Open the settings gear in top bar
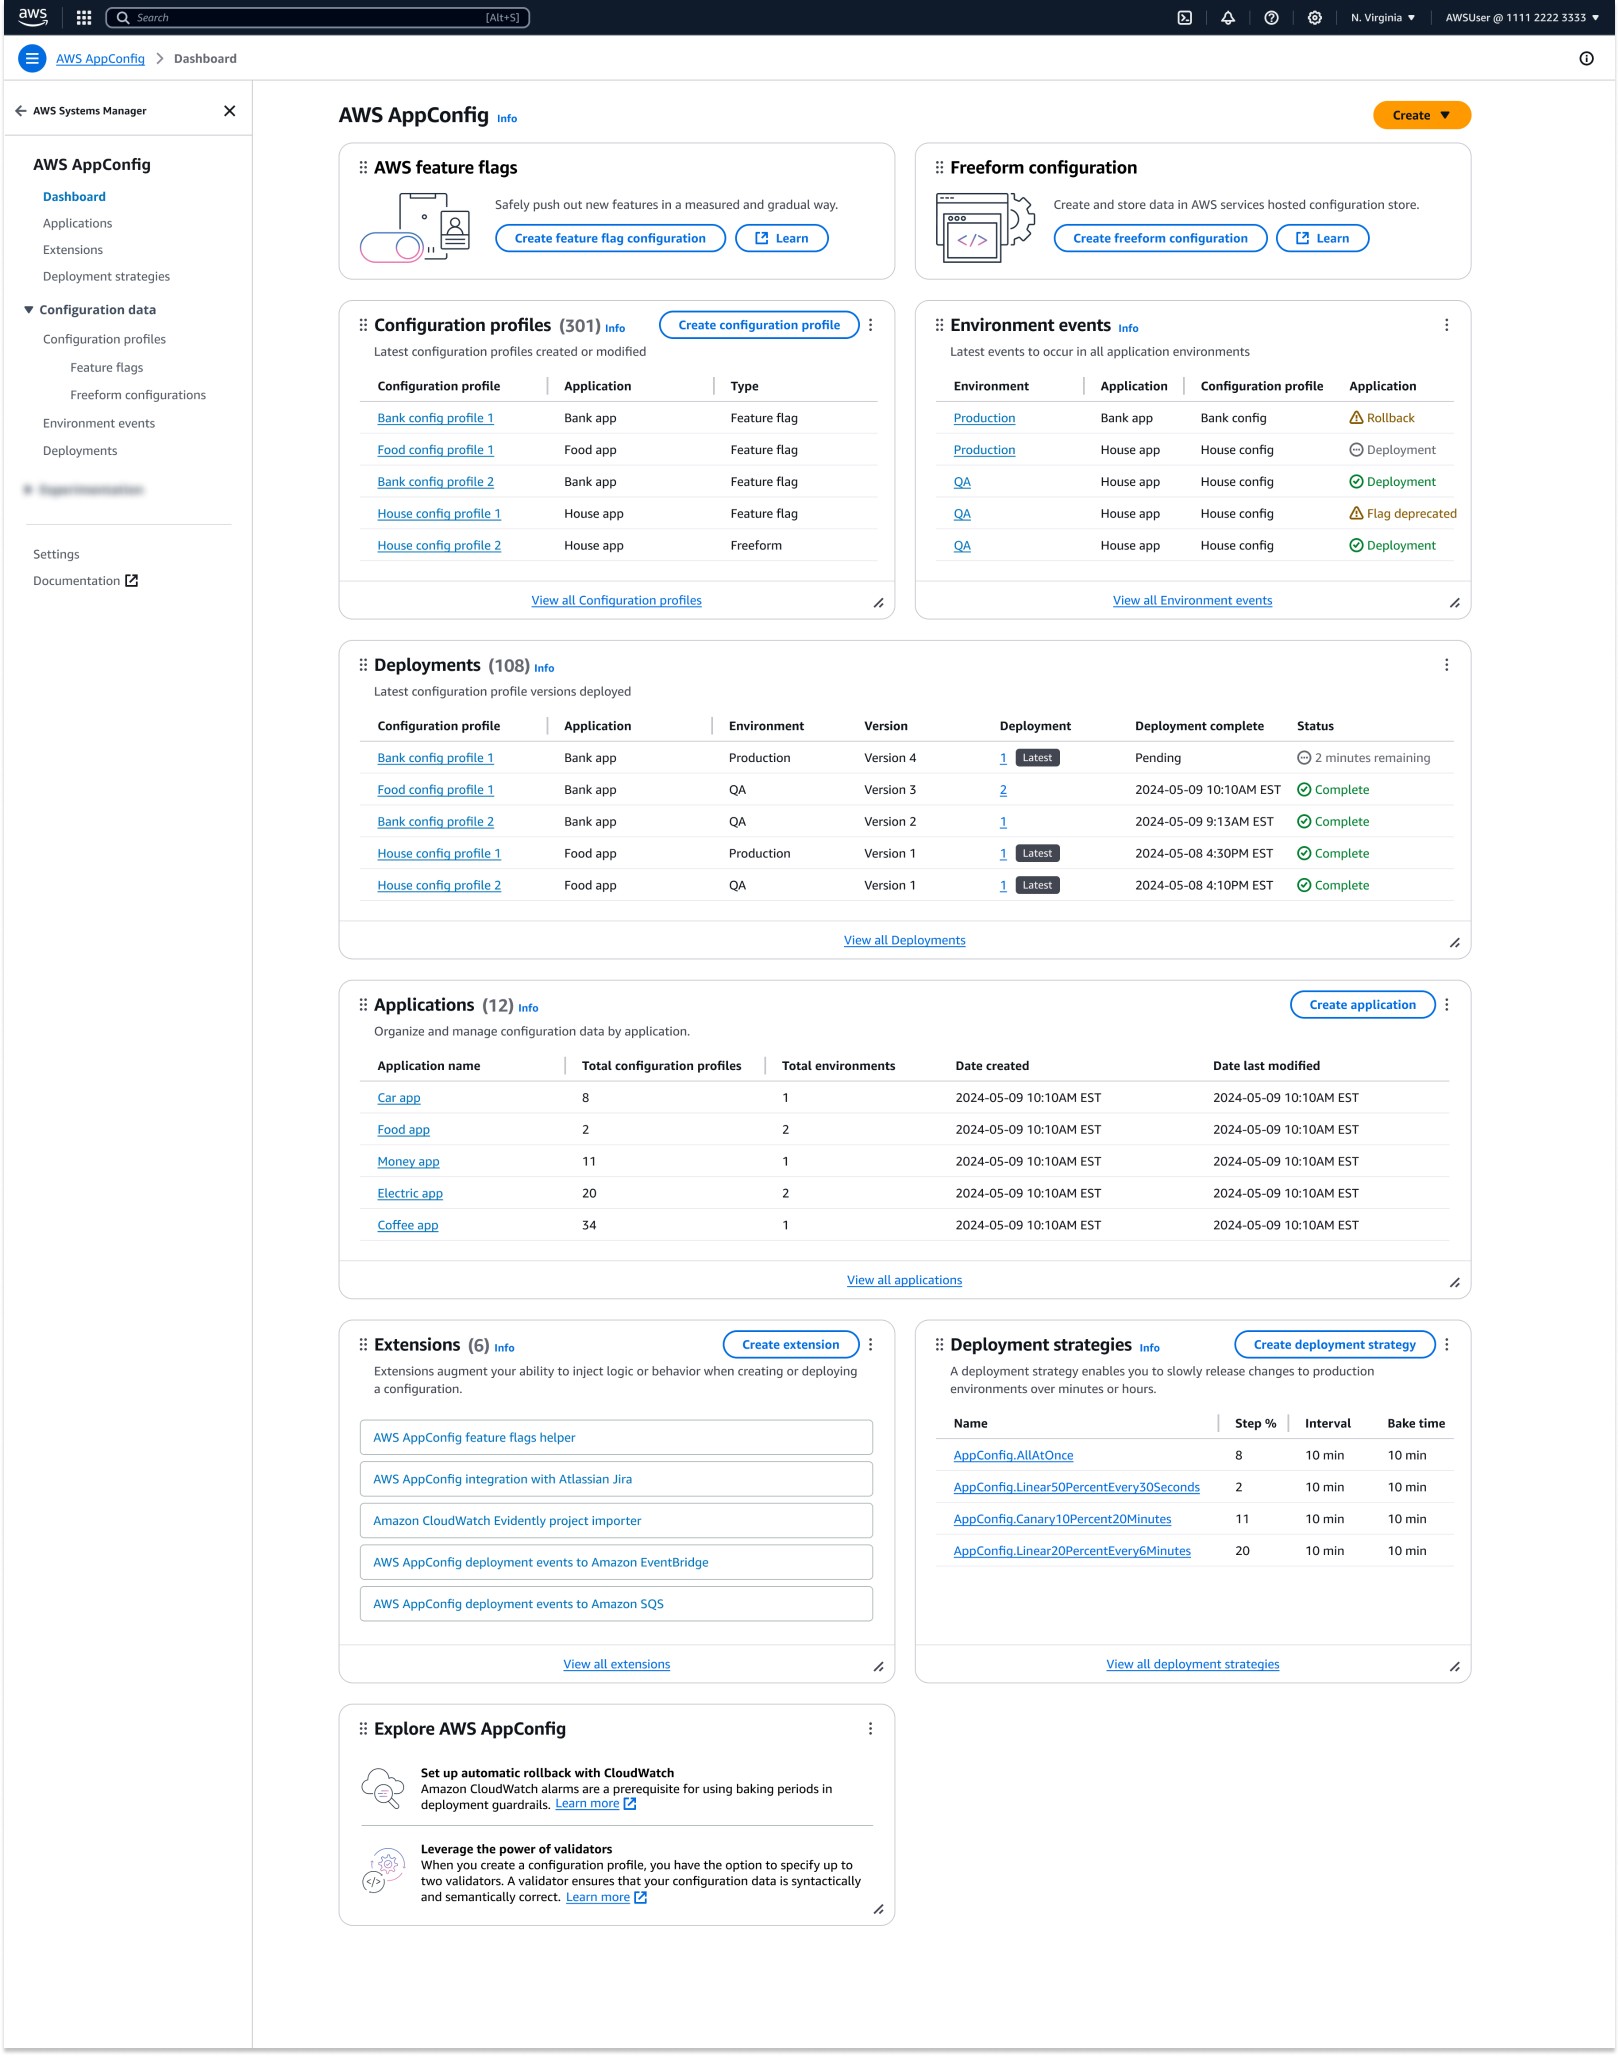The height and width of the screenshot is (2056, 1619). click(1315, 17)
